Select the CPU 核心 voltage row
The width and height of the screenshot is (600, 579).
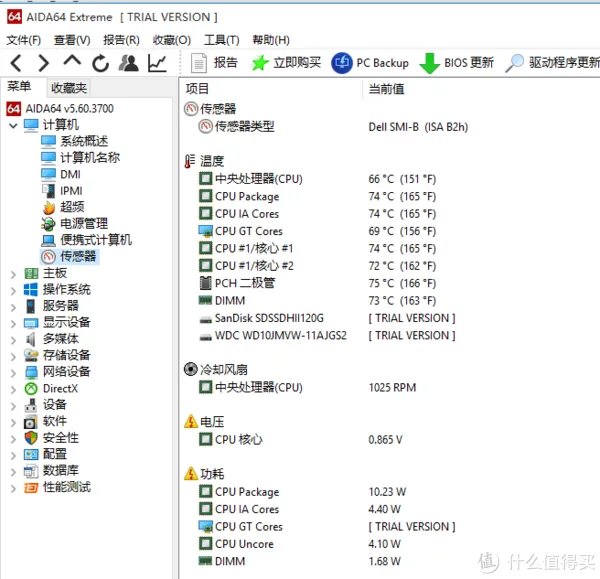301,439
